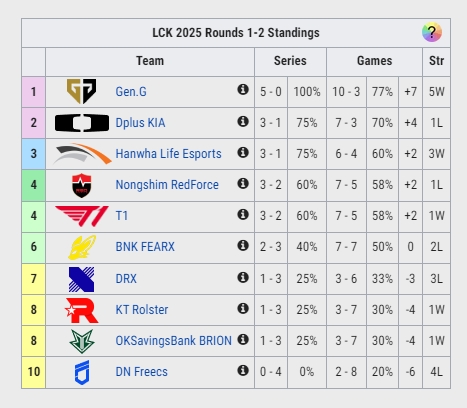Open the DN Freecs info icon
Image resolution: width=467 pixels, height=408 pixels.
(x=243, y=370)
